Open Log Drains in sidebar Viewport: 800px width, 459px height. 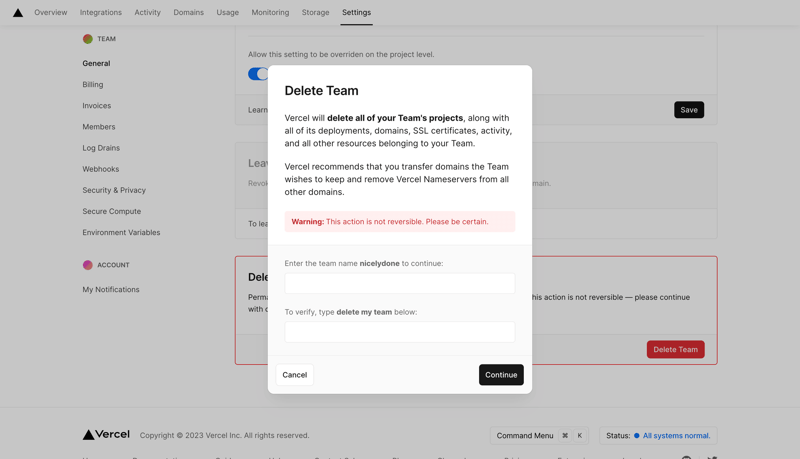click(101, 148)
